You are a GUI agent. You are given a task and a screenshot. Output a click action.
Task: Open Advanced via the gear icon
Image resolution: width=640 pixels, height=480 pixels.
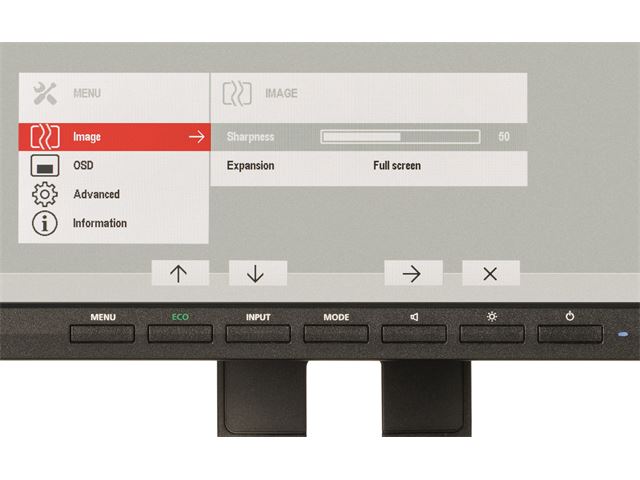coord(42,194)
